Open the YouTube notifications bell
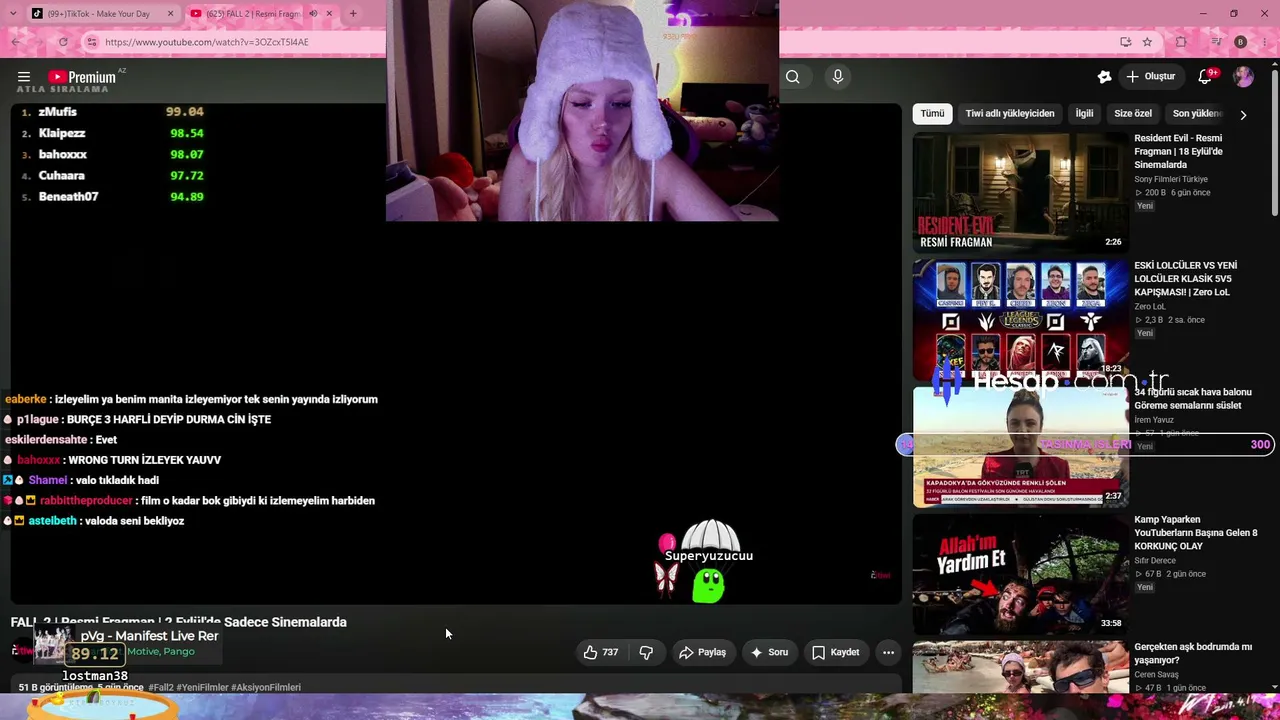Image resolution: width=1280 pixels, height=720 pixels. pos(1205,77)
